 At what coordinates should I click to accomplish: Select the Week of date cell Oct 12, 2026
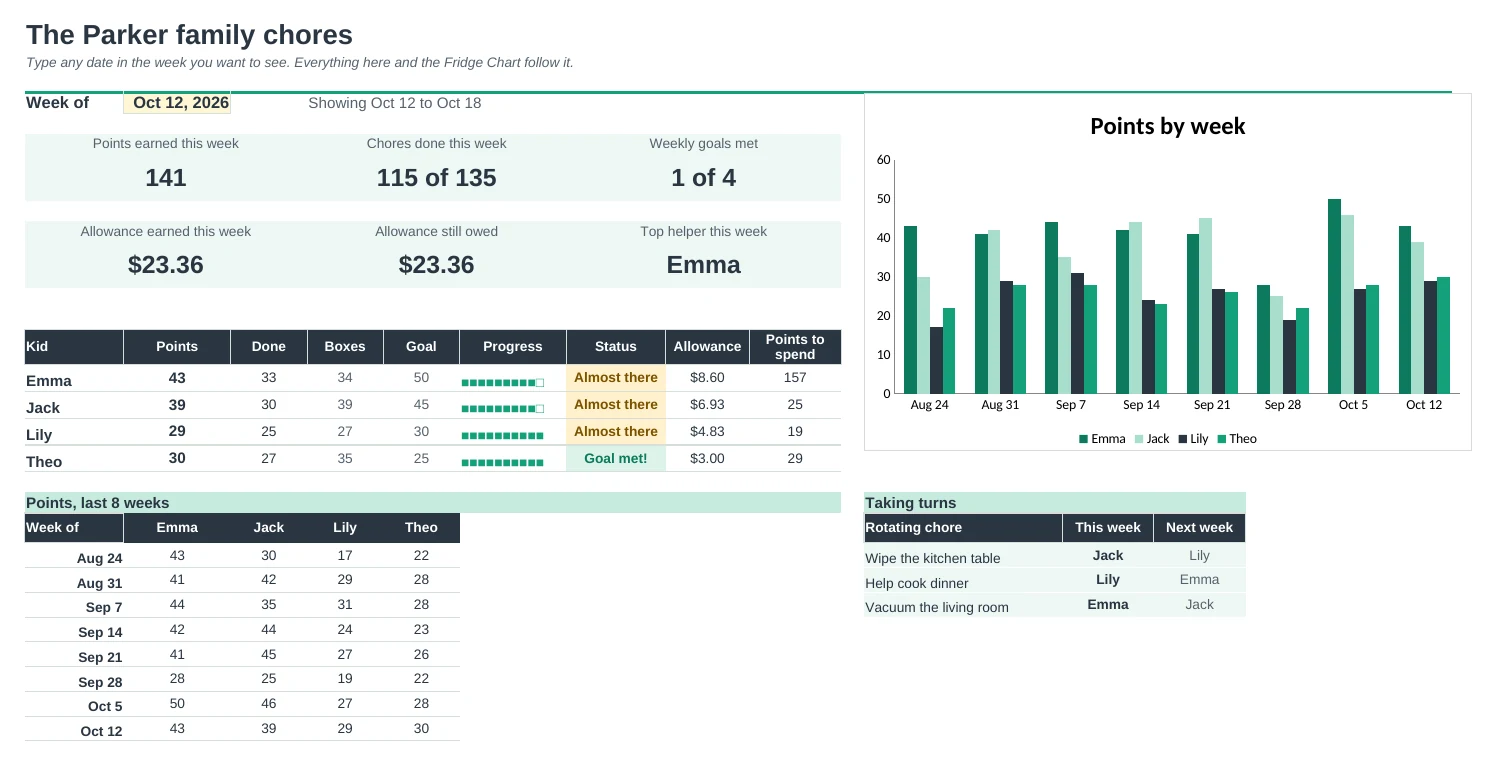pyautogui.click(x=177, y=103)
